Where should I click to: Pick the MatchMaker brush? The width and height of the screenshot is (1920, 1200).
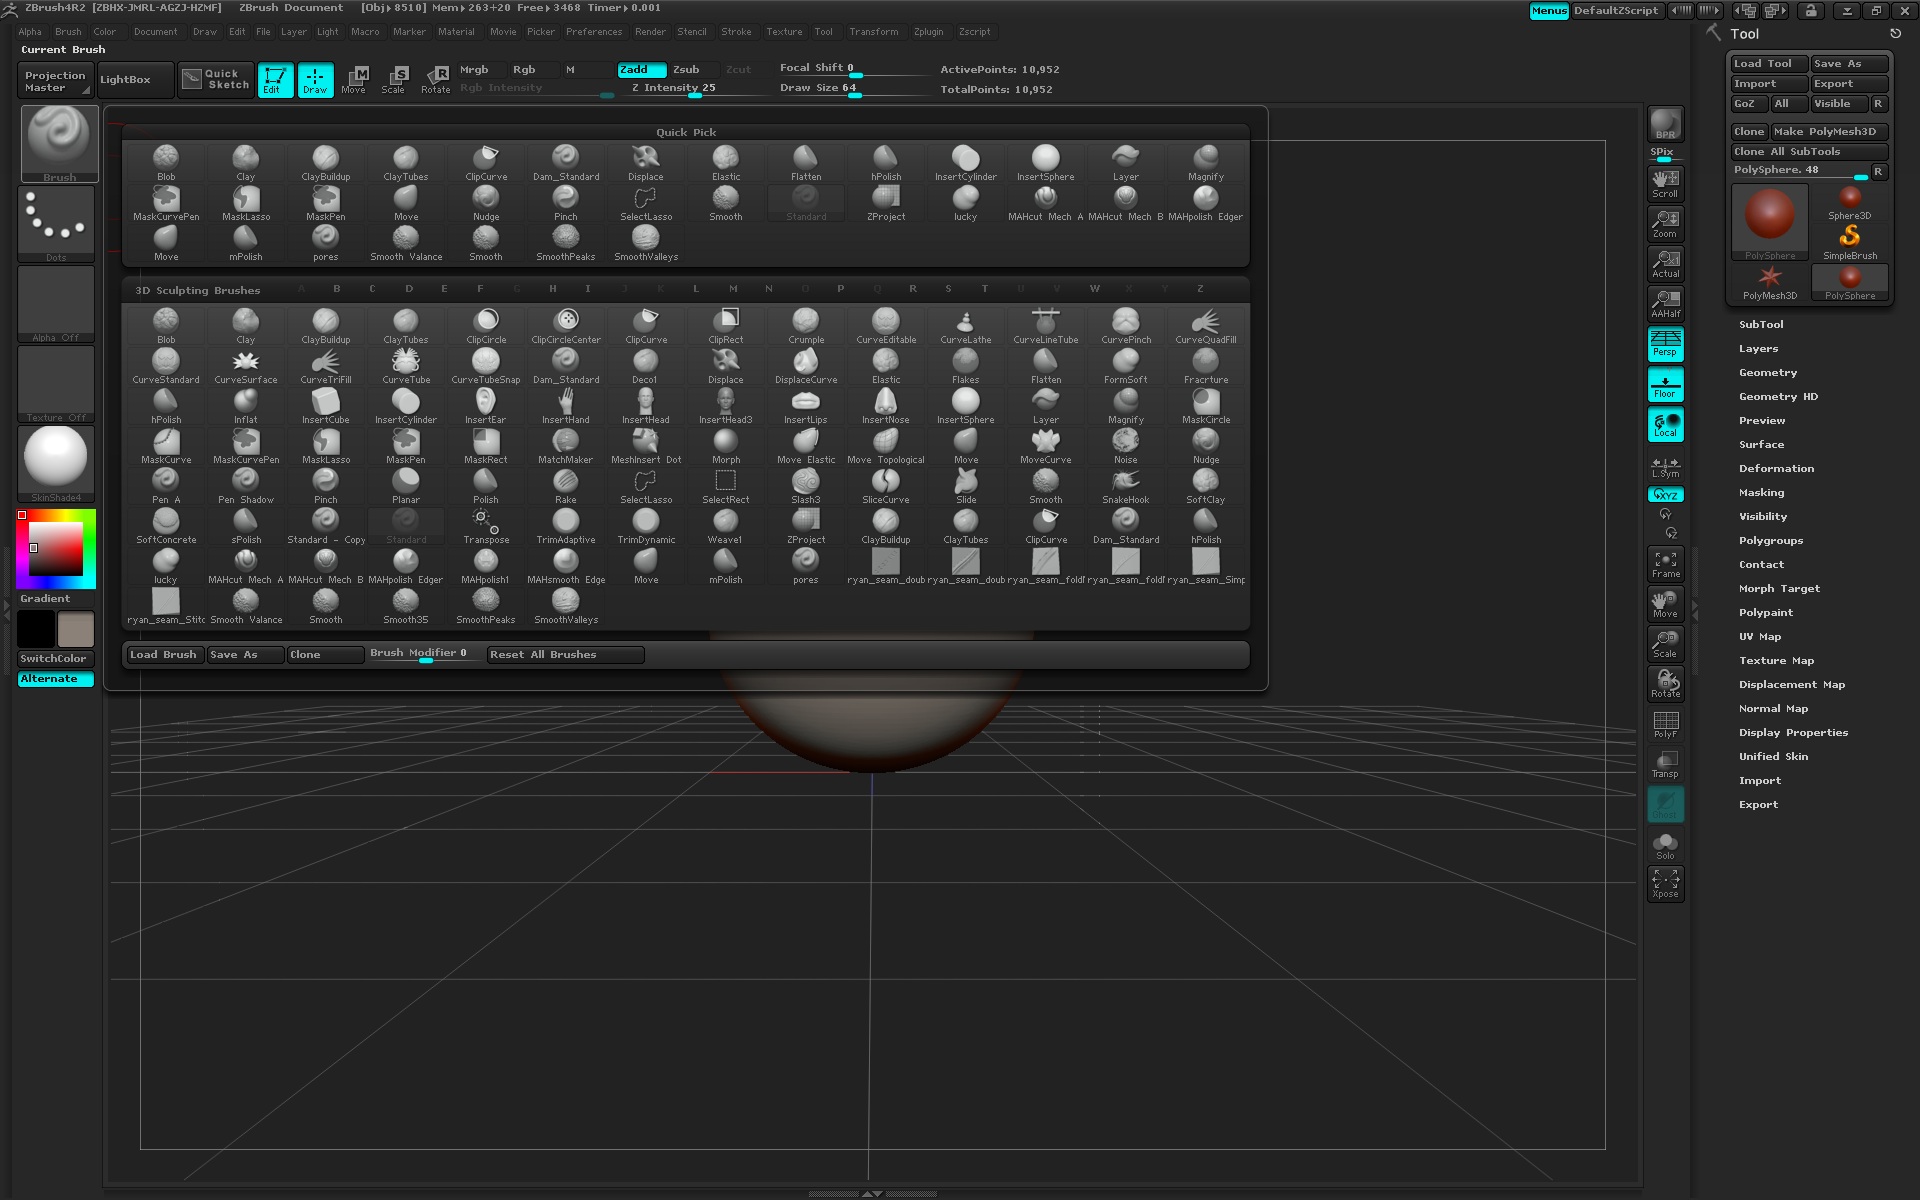coord(566,446)
